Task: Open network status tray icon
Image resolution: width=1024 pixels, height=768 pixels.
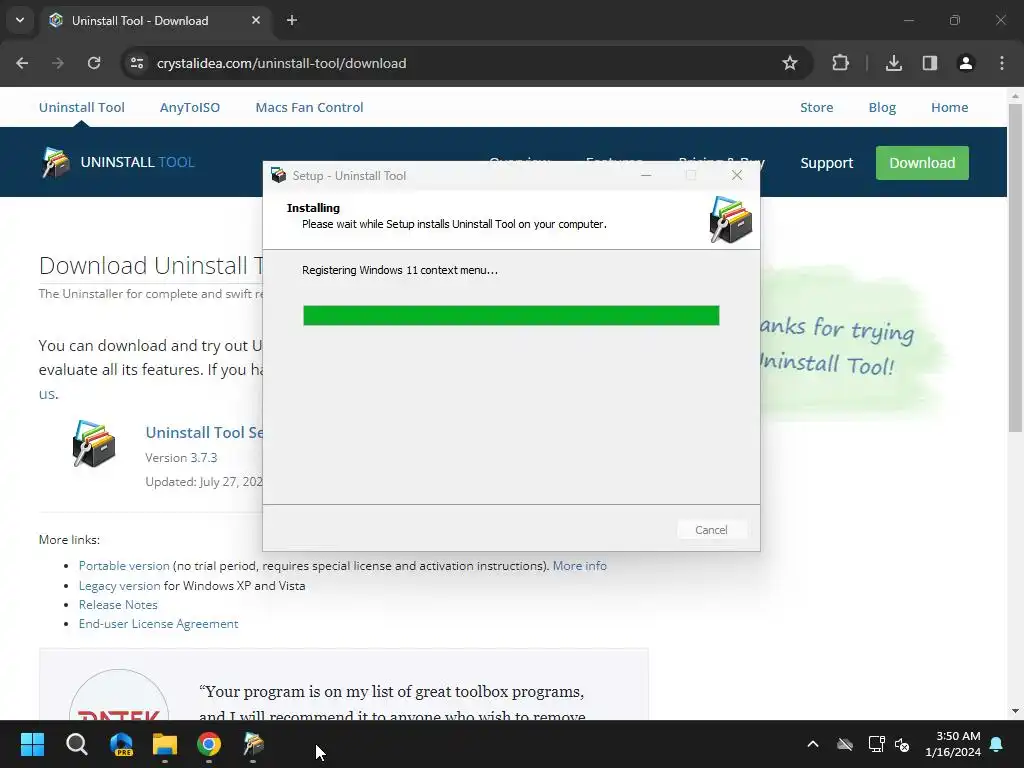Action: [x=876, y=744]
